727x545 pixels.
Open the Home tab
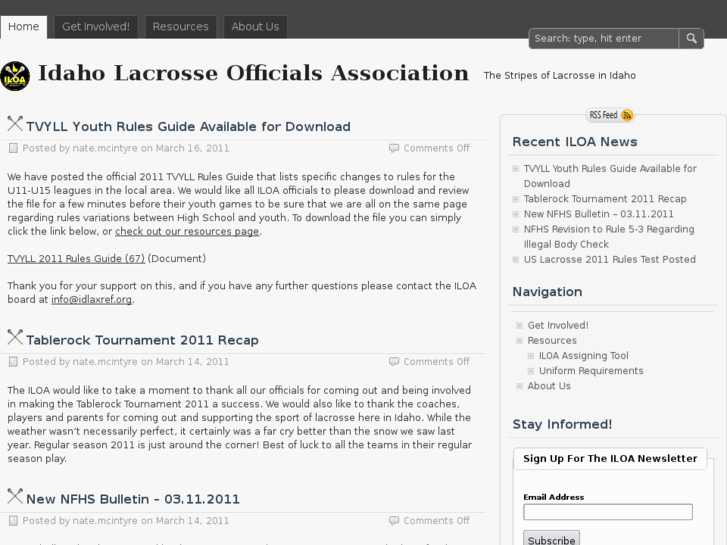(24, 27)
